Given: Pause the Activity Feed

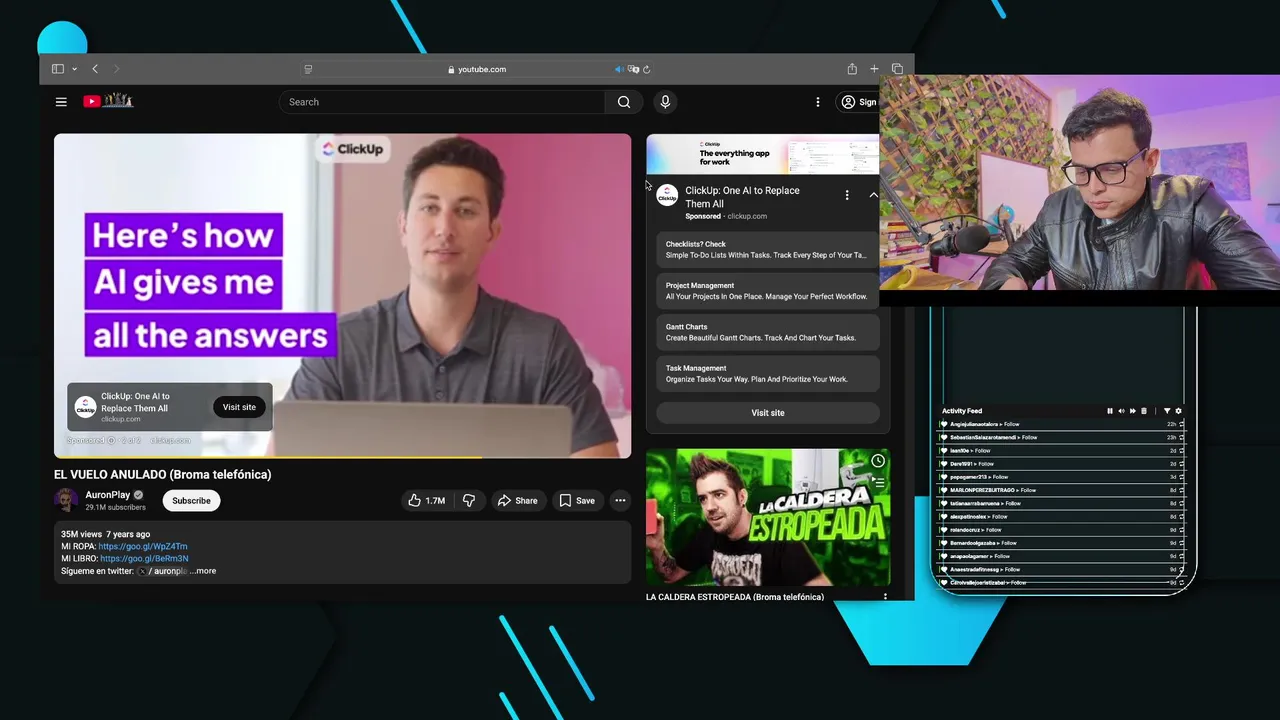Looking at the screenshot, I should [1109, 411].
